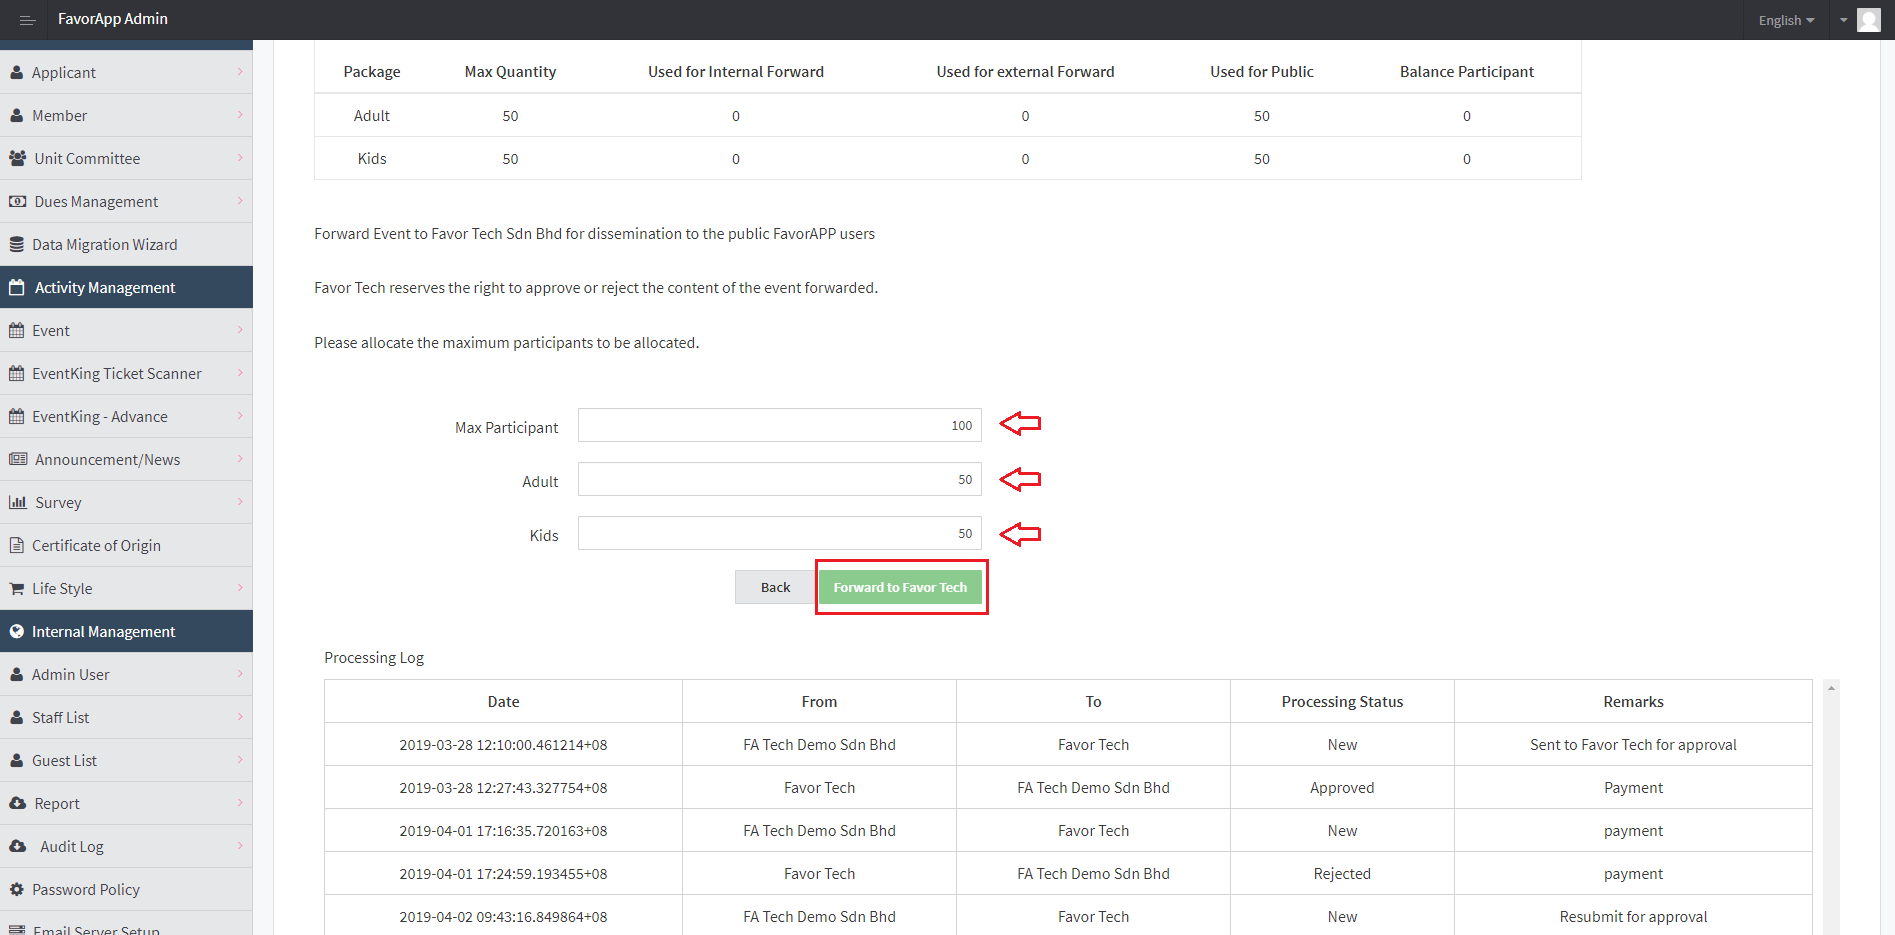
Task: Click the Processing Log scrollbar up arrow
Action: tap(1831, 688)
